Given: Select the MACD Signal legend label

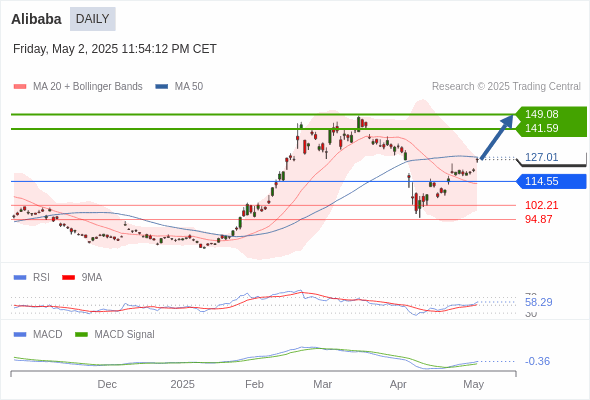Looking at the screenshot, I should 125,335.
